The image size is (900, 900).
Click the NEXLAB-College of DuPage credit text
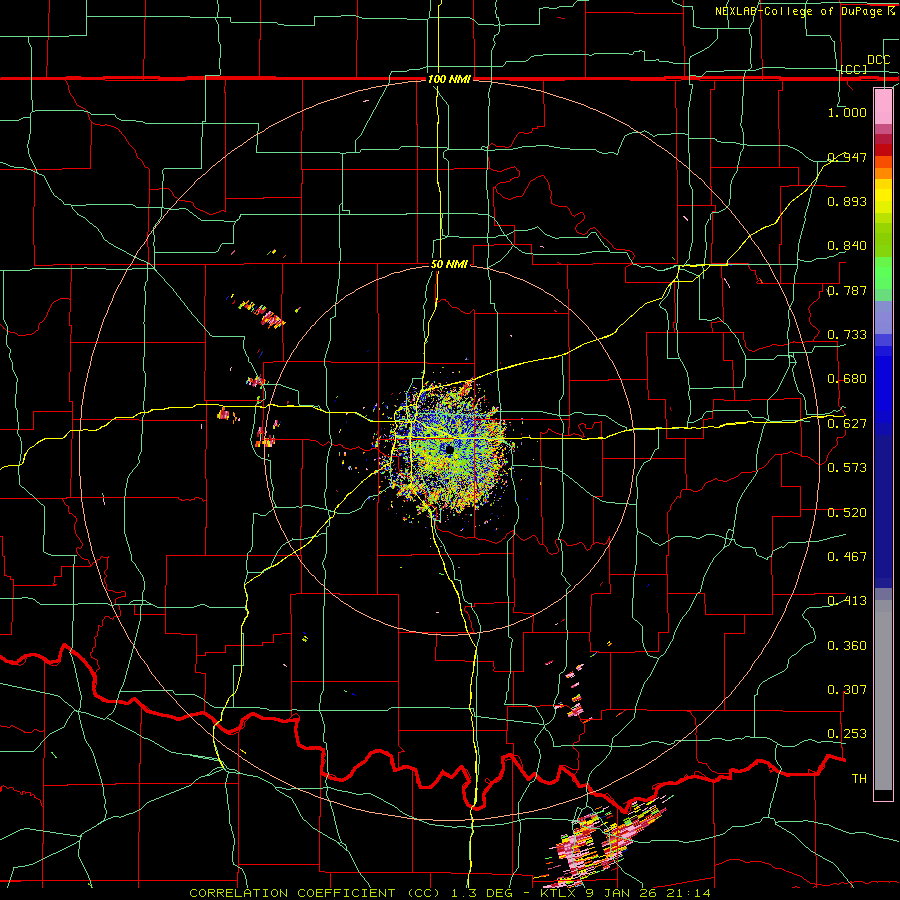click(x=804, y=11)
